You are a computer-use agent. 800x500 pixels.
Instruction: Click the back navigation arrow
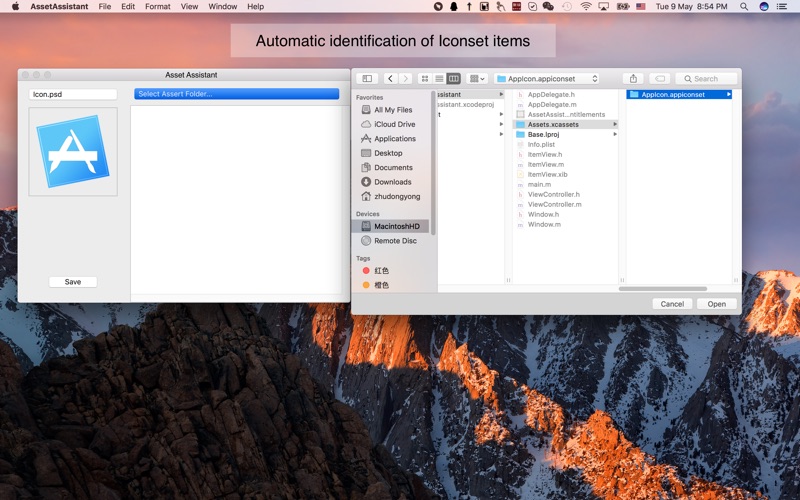point(390,78)
